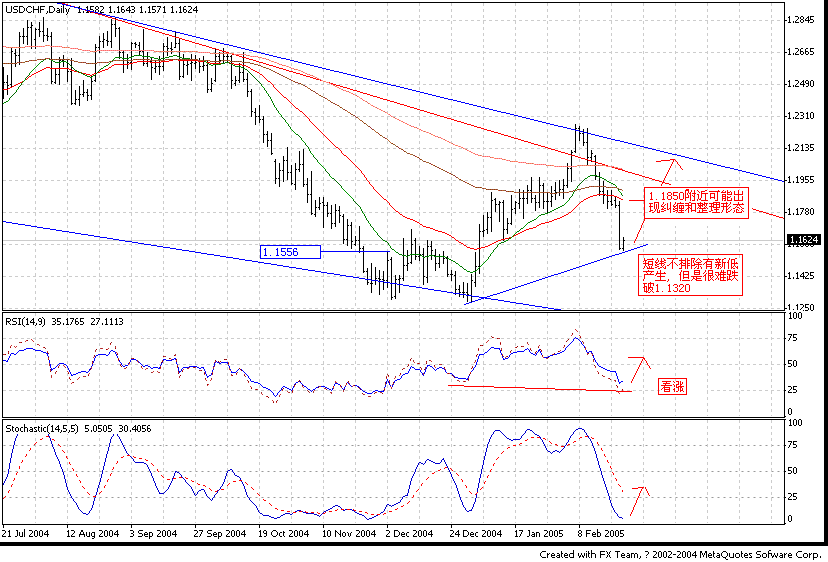Image resolution: width=828 pixels, height=562 pixels.
Task: Click the Stochastic panel's 25 scale label
Action: coord(793,497)
